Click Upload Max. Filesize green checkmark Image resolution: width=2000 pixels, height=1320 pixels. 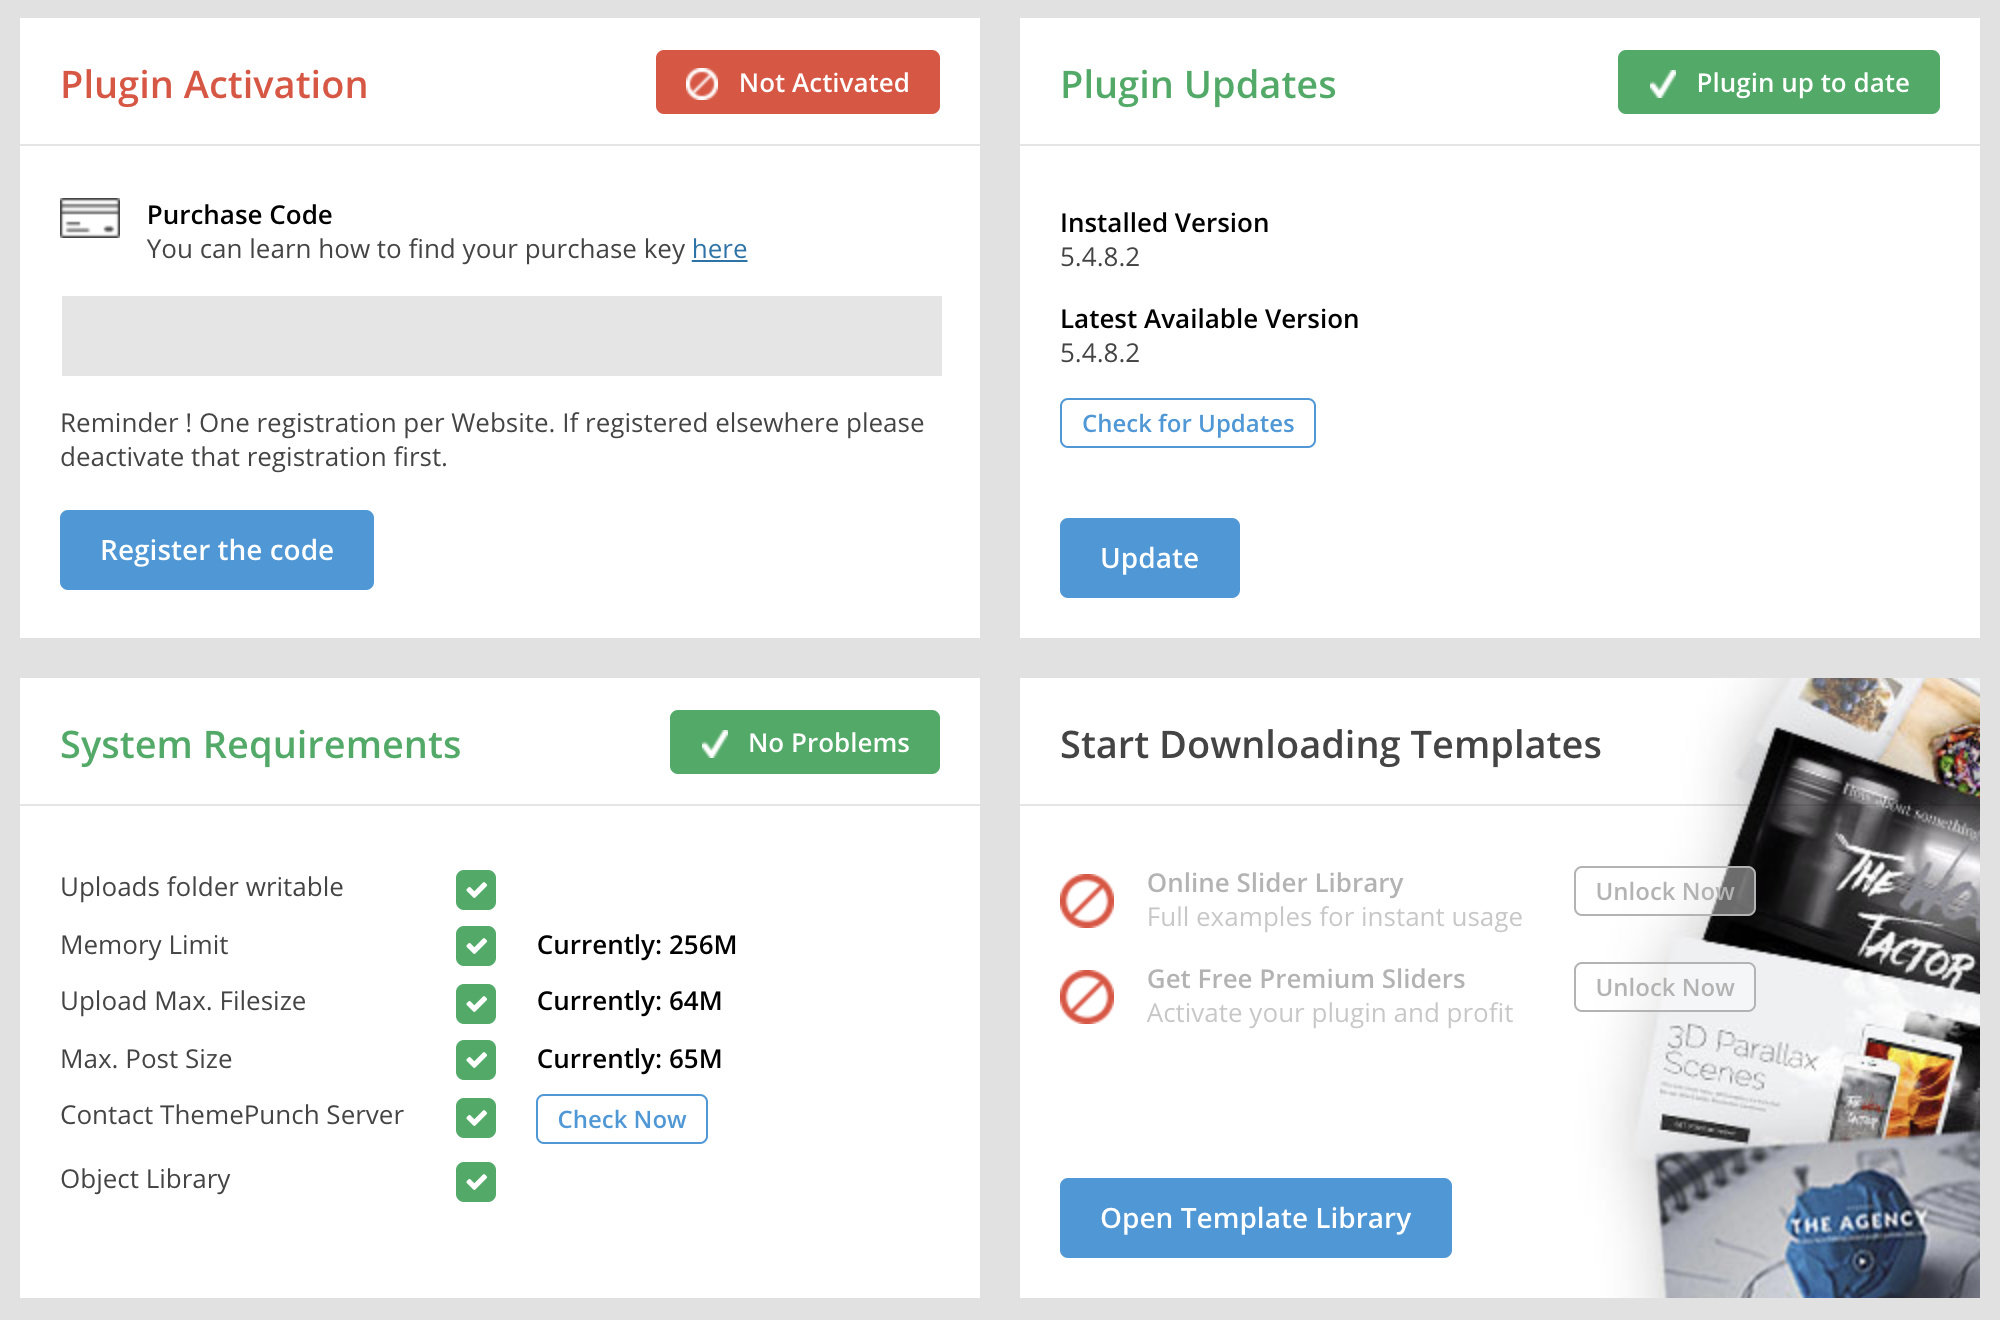pos(476,1003)
